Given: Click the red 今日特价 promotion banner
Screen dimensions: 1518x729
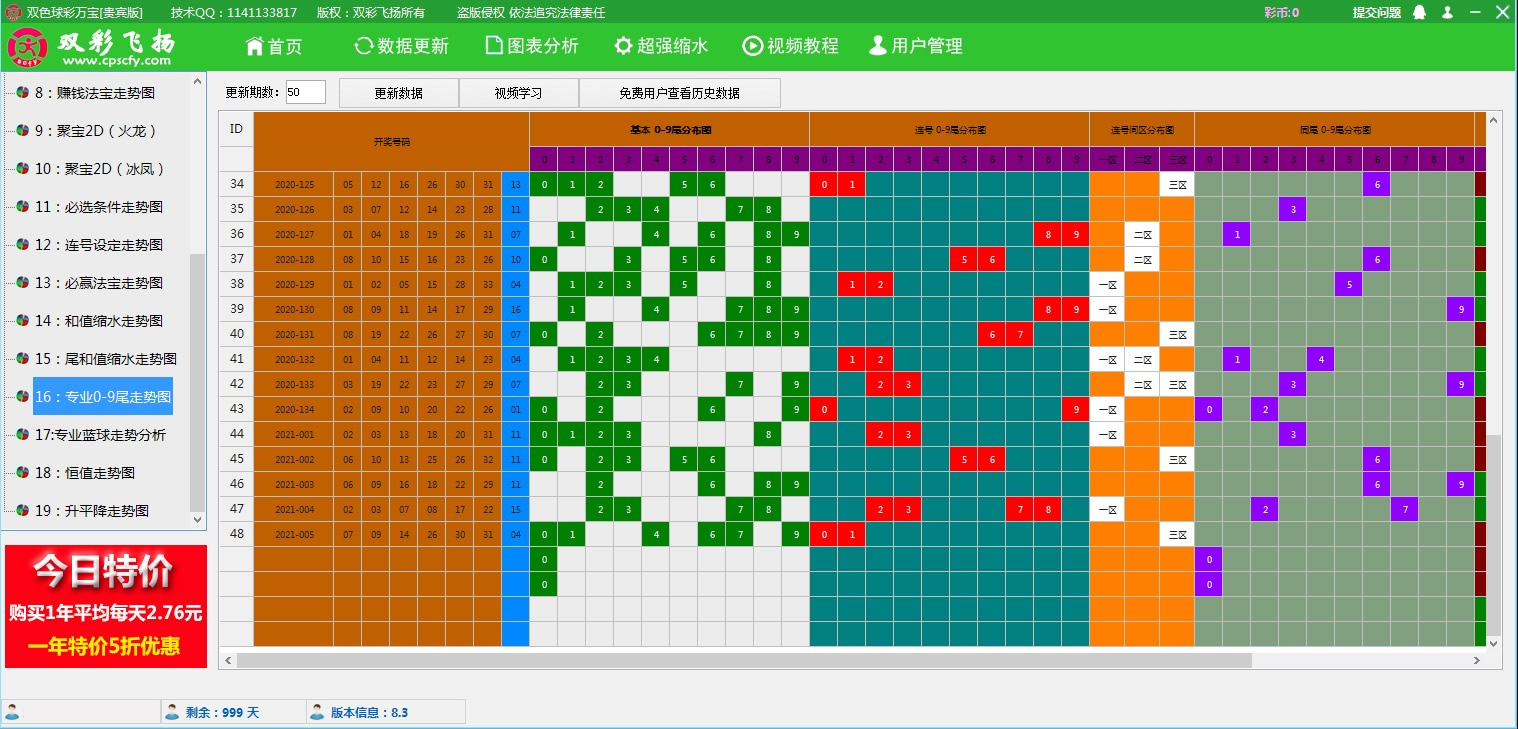Looking at the screenshot, I should point(106,606).
